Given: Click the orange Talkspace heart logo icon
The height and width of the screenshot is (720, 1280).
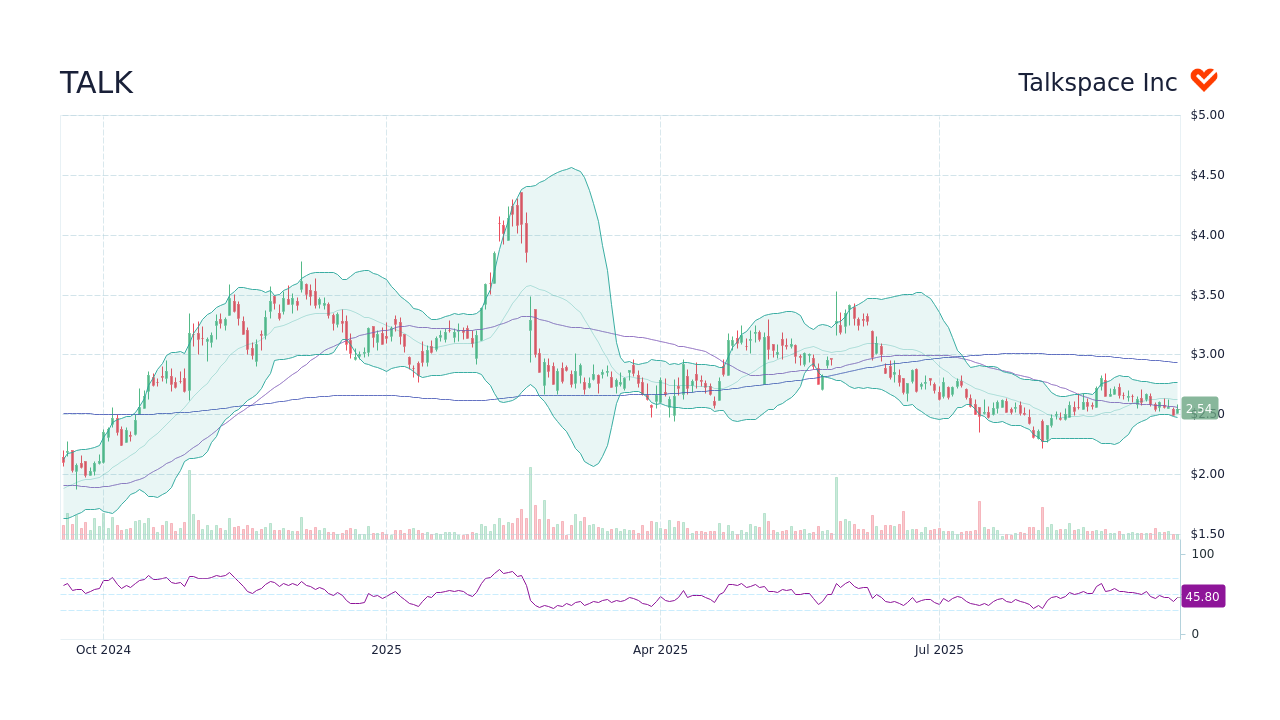Looking at the screenshot, I should [1204, 78].
